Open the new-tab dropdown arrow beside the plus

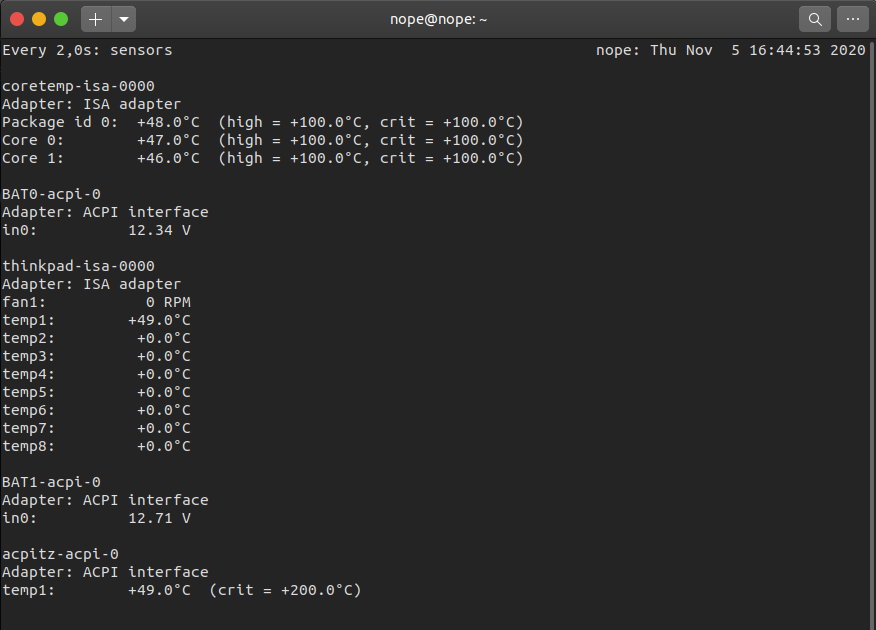122,19
